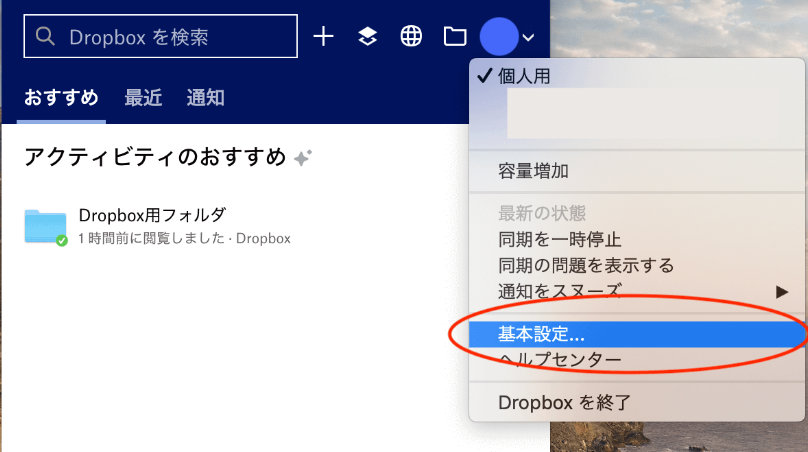This screenshot has height=452, width=808.
Task: Expand the account menu chevron
Action: point(528,37)
